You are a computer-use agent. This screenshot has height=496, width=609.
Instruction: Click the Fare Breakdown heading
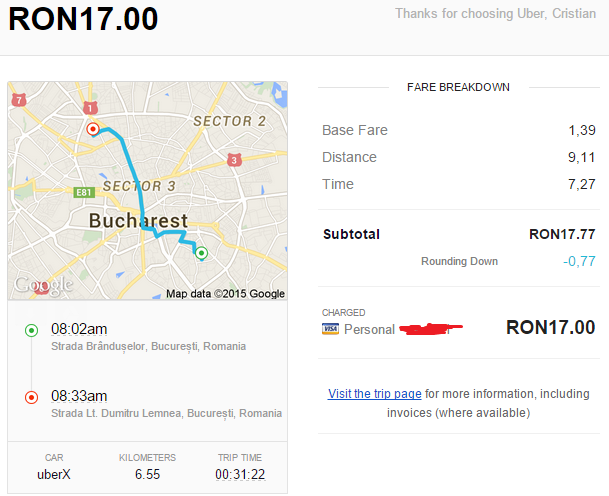[458, 87]
